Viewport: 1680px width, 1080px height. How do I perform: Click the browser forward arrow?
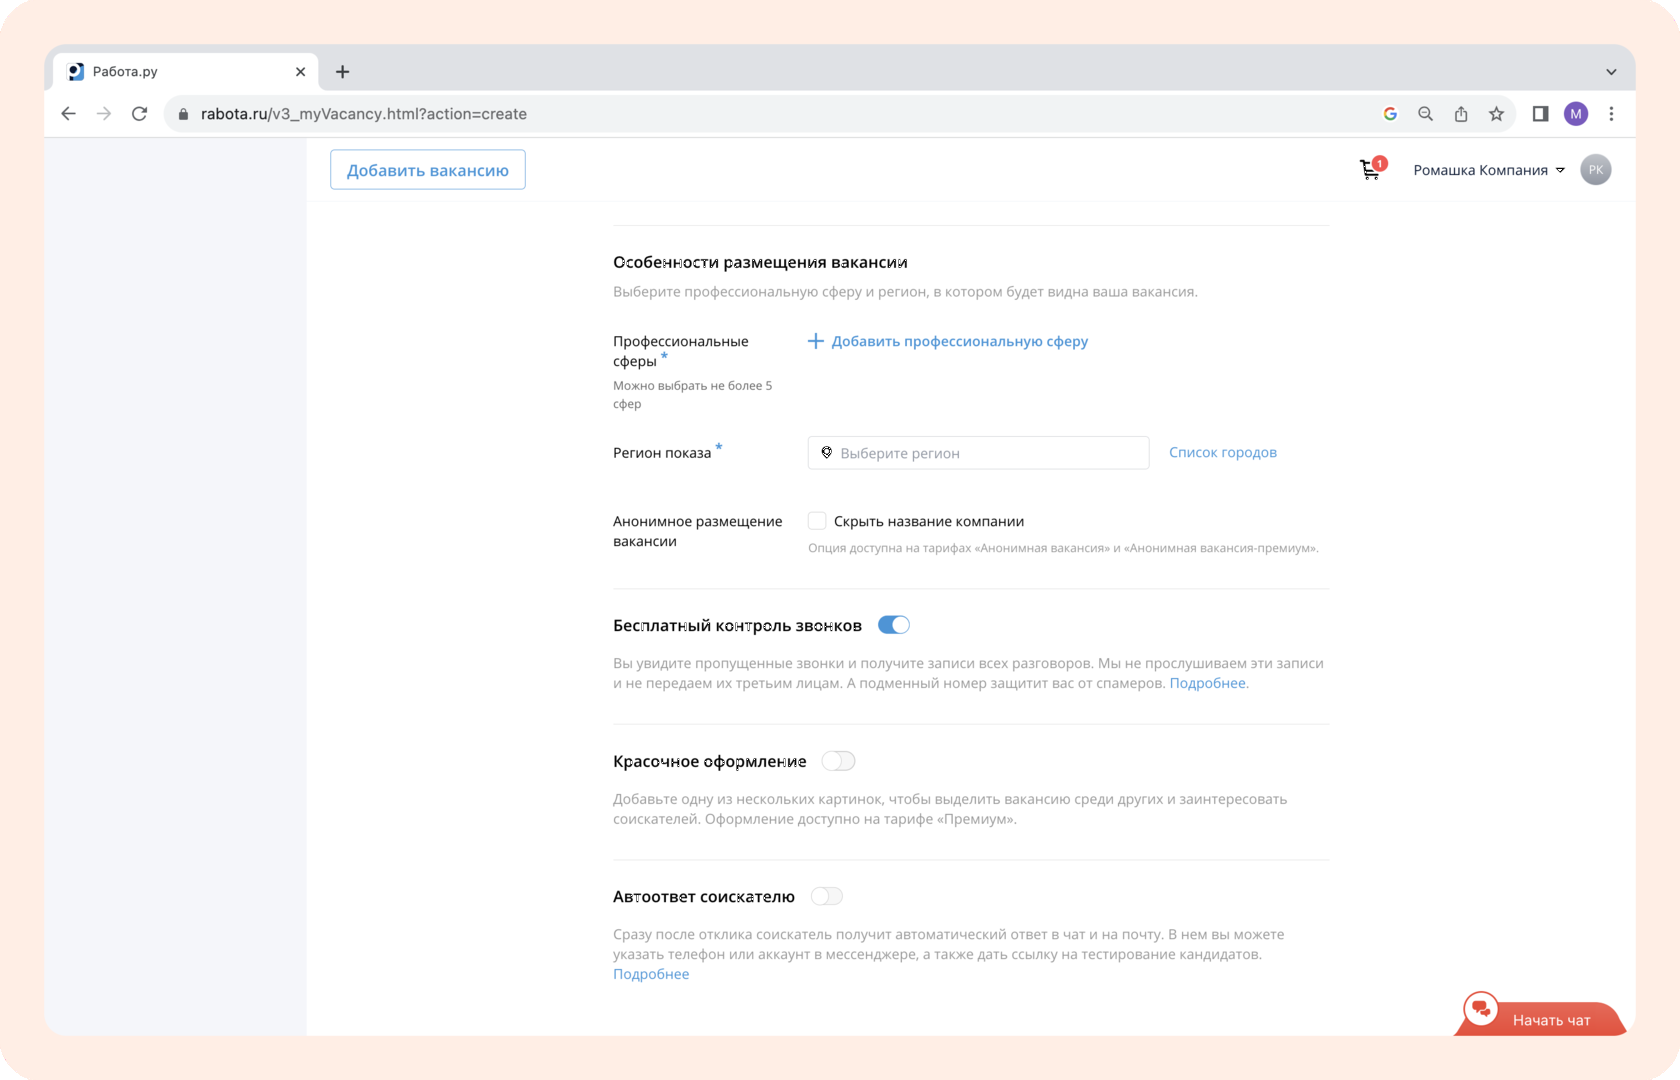click(104, 114)
